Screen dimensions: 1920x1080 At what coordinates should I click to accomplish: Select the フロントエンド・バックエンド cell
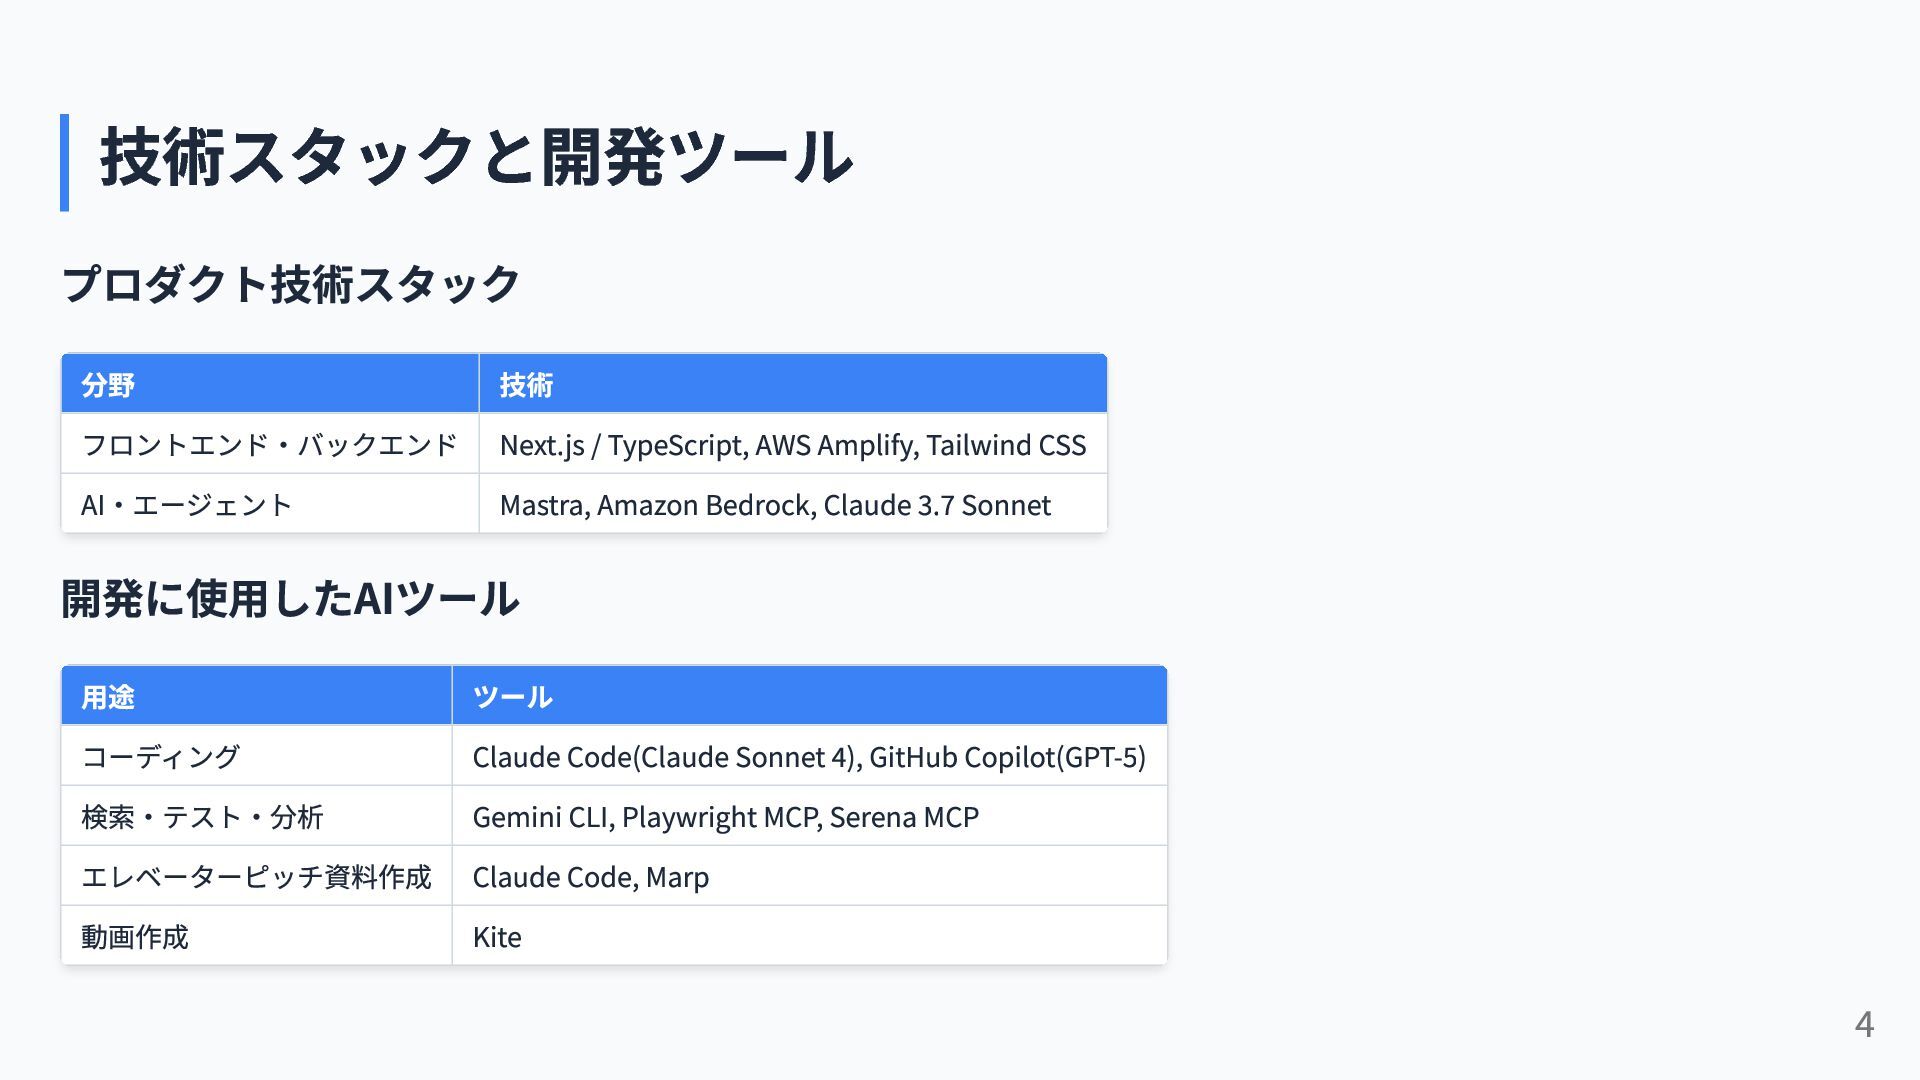pyautogui.click(x=270, y=444)
